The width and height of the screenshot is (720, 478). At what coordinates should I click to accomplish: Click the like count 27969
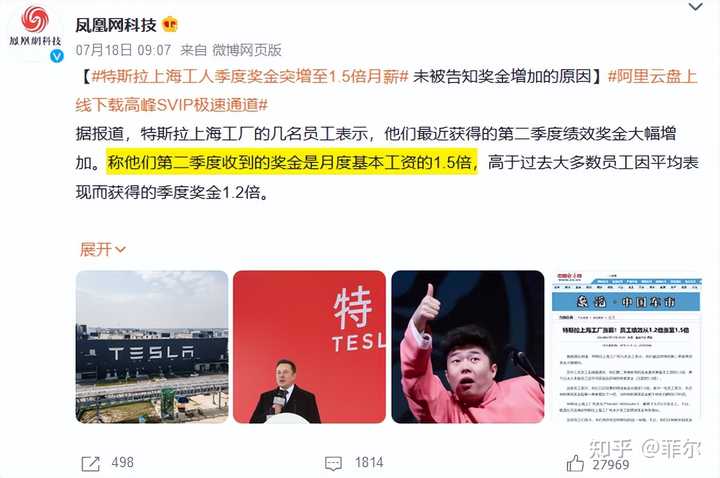(611, 465)
